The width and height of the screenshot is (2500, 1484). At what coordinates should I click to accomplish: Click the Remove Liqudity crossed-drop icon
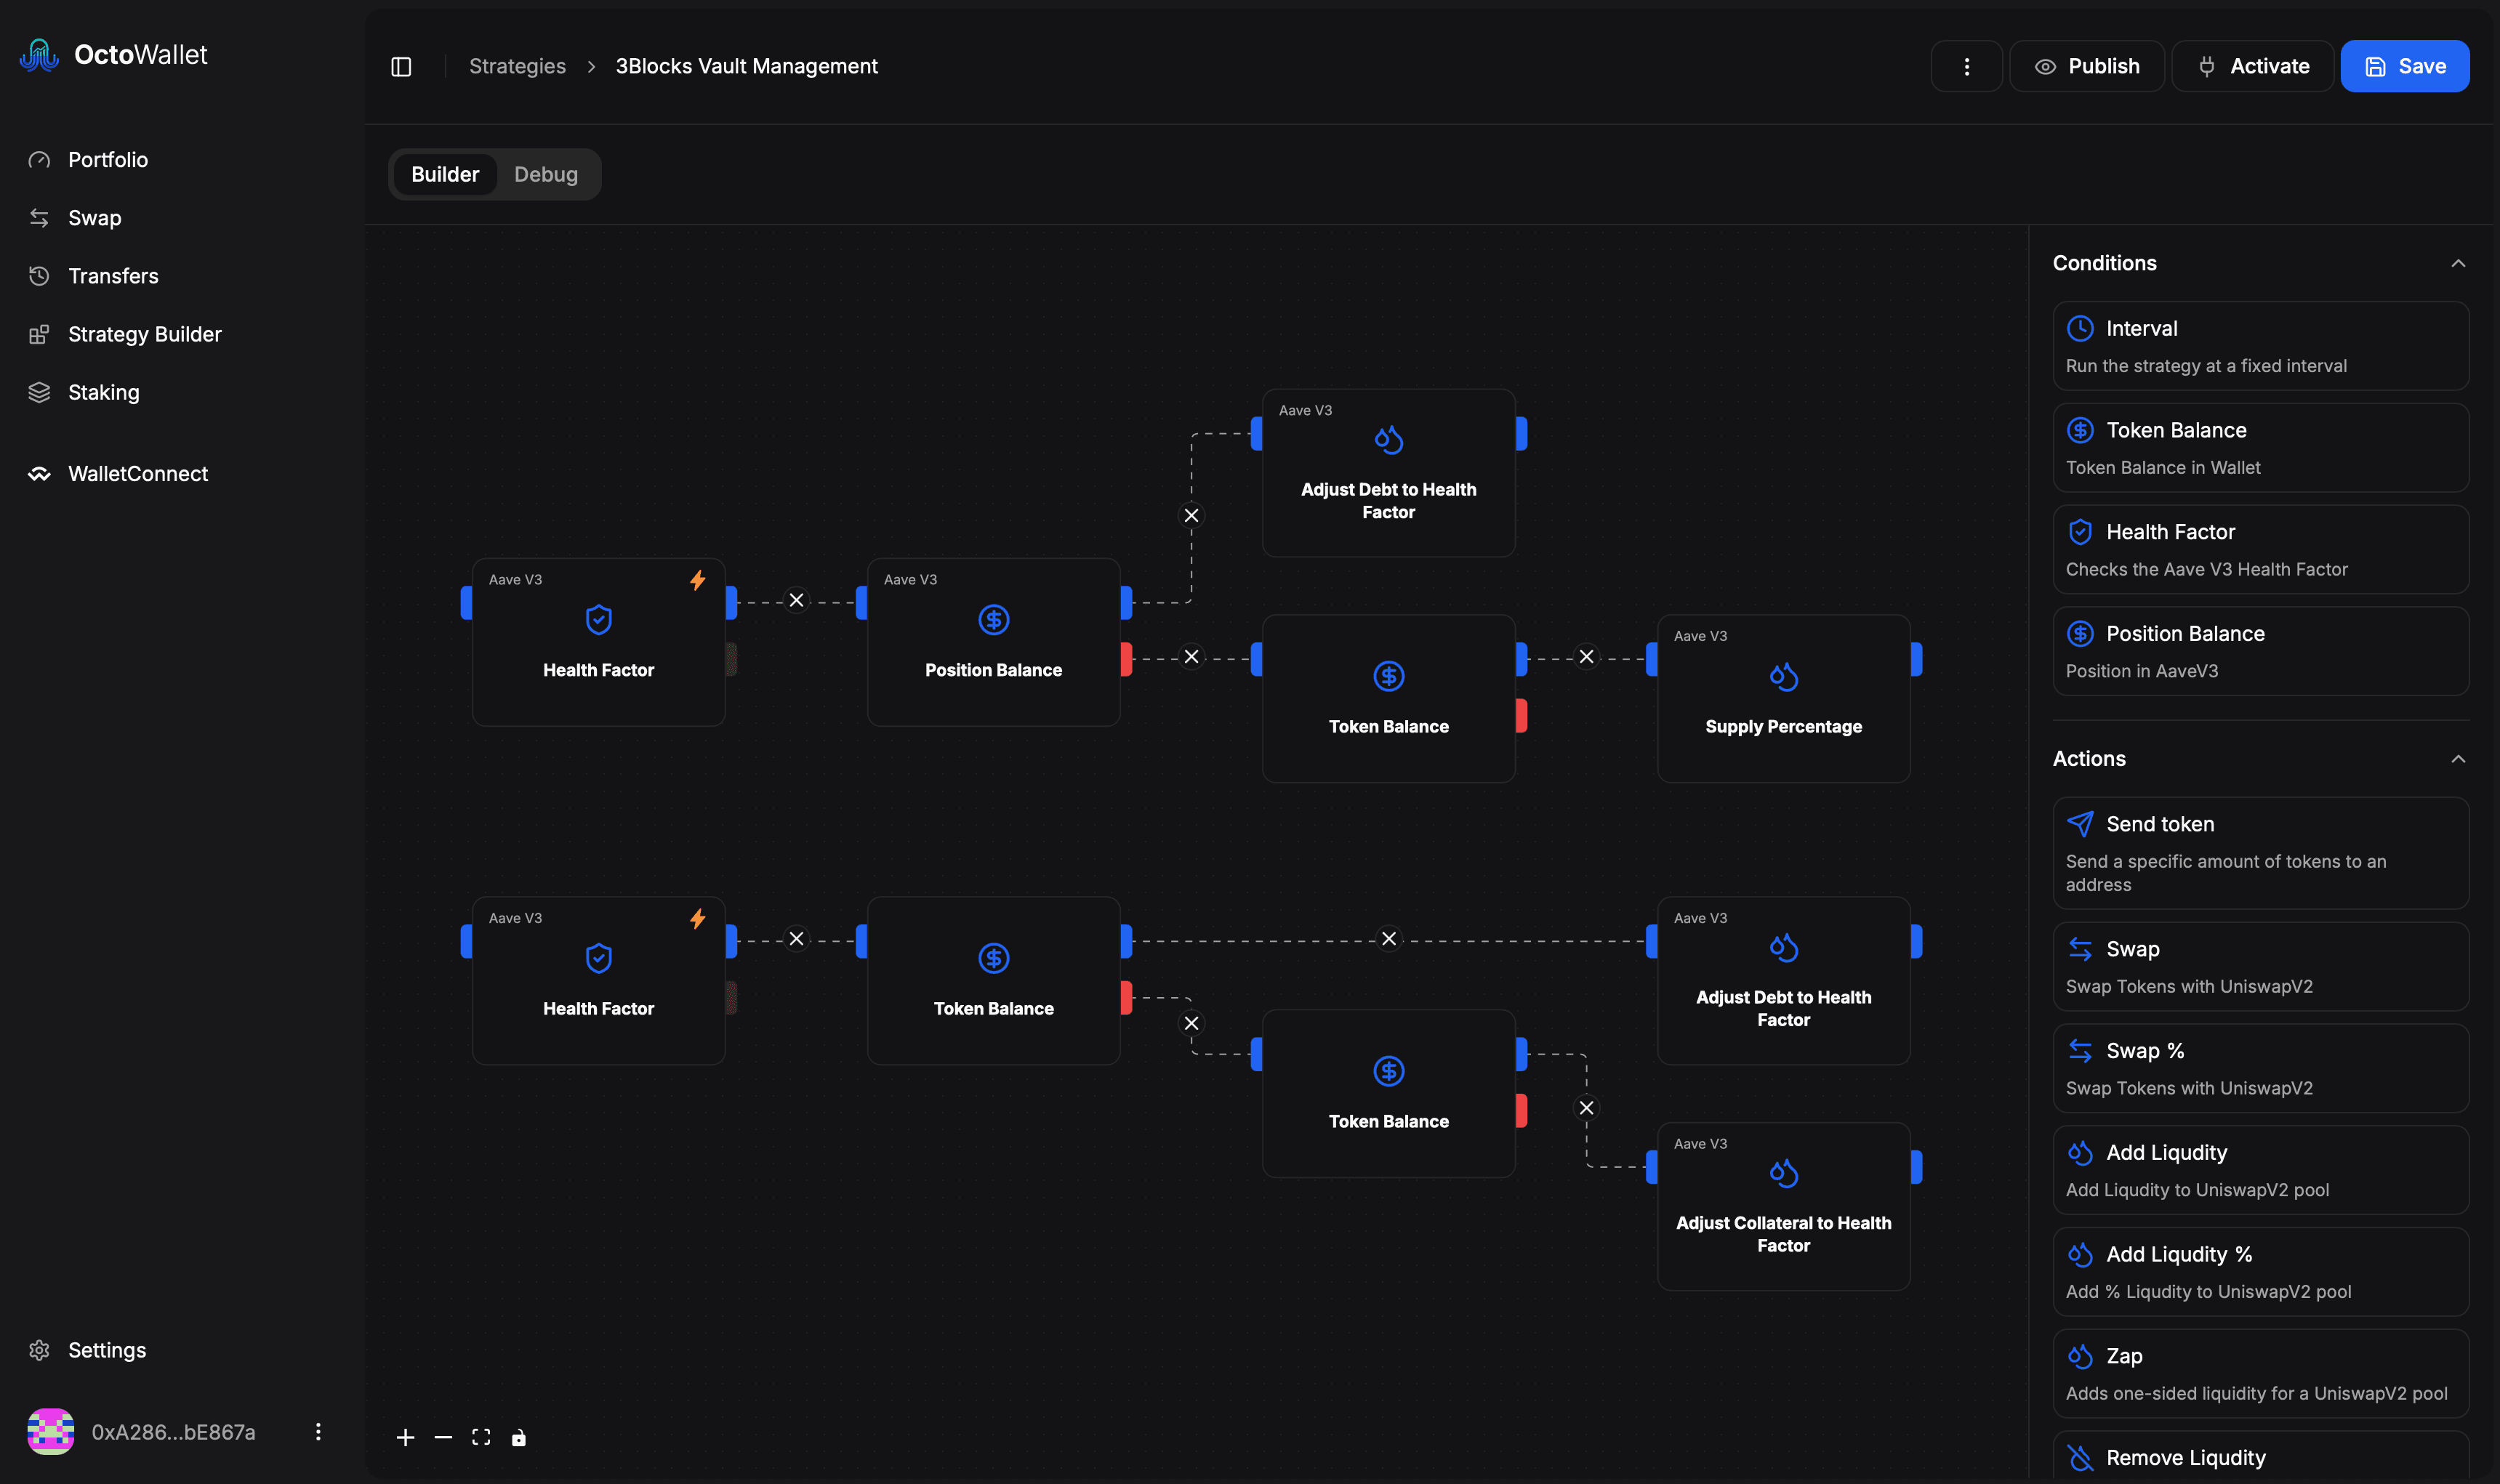2080,1458
